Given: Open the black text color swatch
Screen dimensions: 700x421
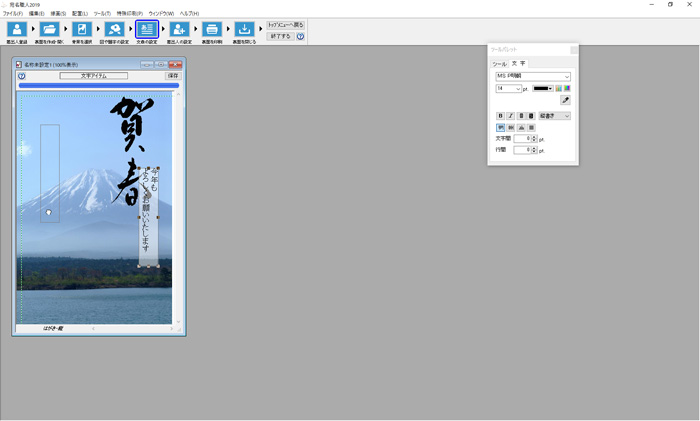Looking at the screenshot, I should tap(542, 88).
